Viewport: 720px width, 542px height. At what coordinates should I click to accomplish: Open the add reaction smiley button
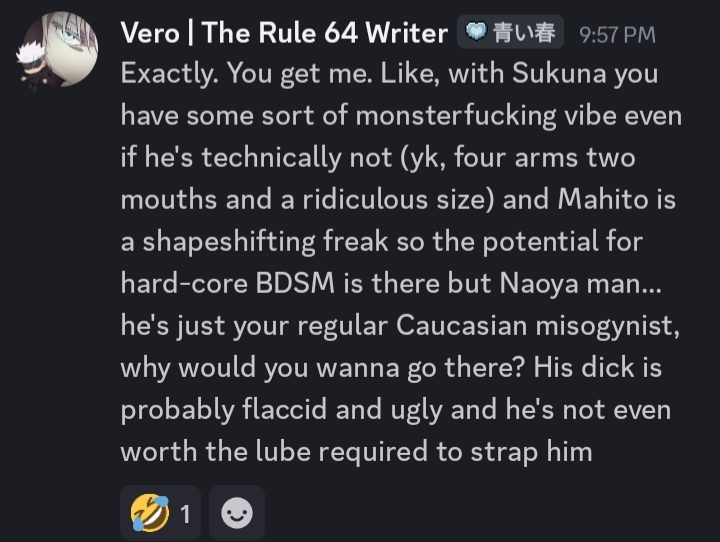237,513
